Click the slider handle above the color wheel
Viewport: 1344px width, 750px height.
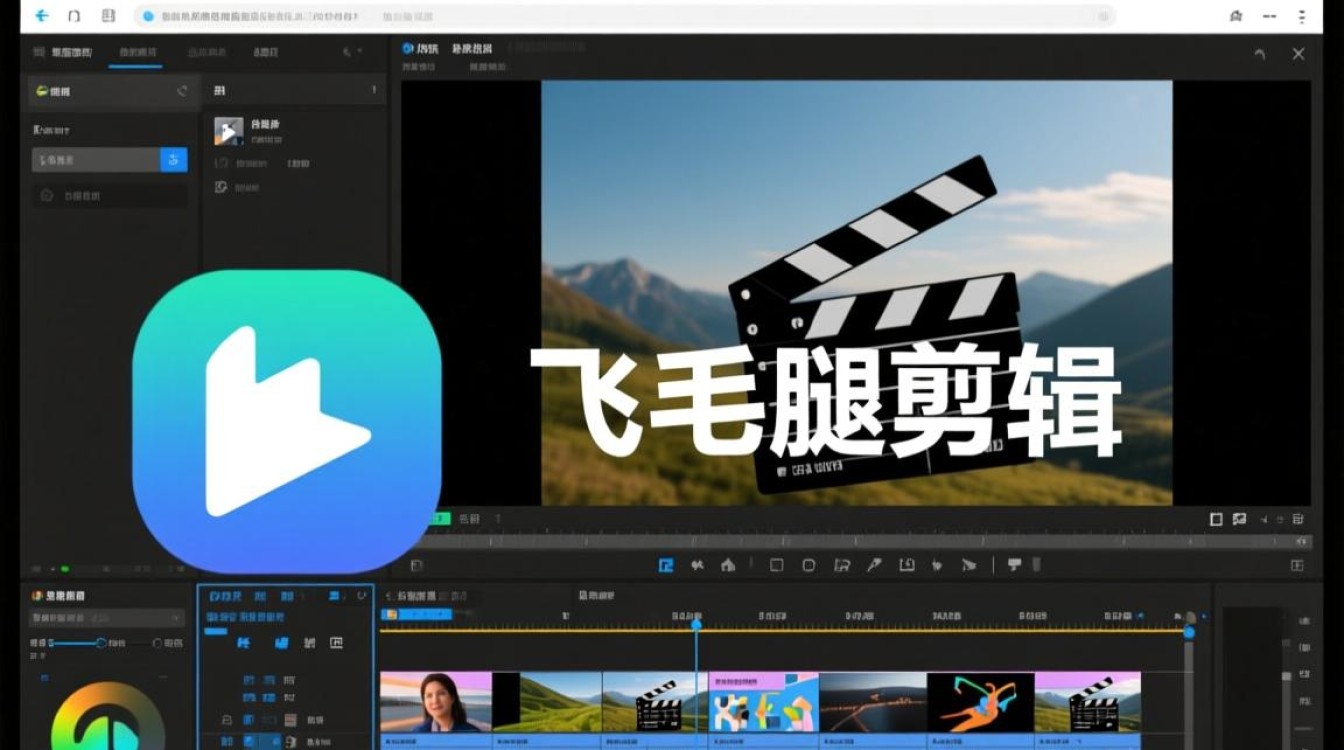101,643
